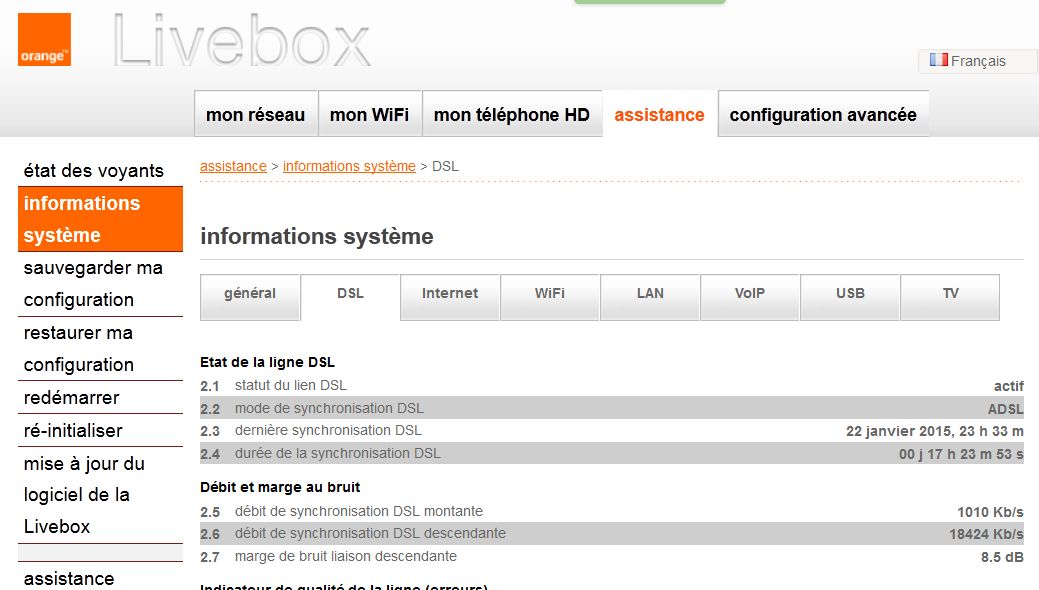This screenshot has height=590, width=1039.
Task: Switch to the général tab
Action: 250,294
